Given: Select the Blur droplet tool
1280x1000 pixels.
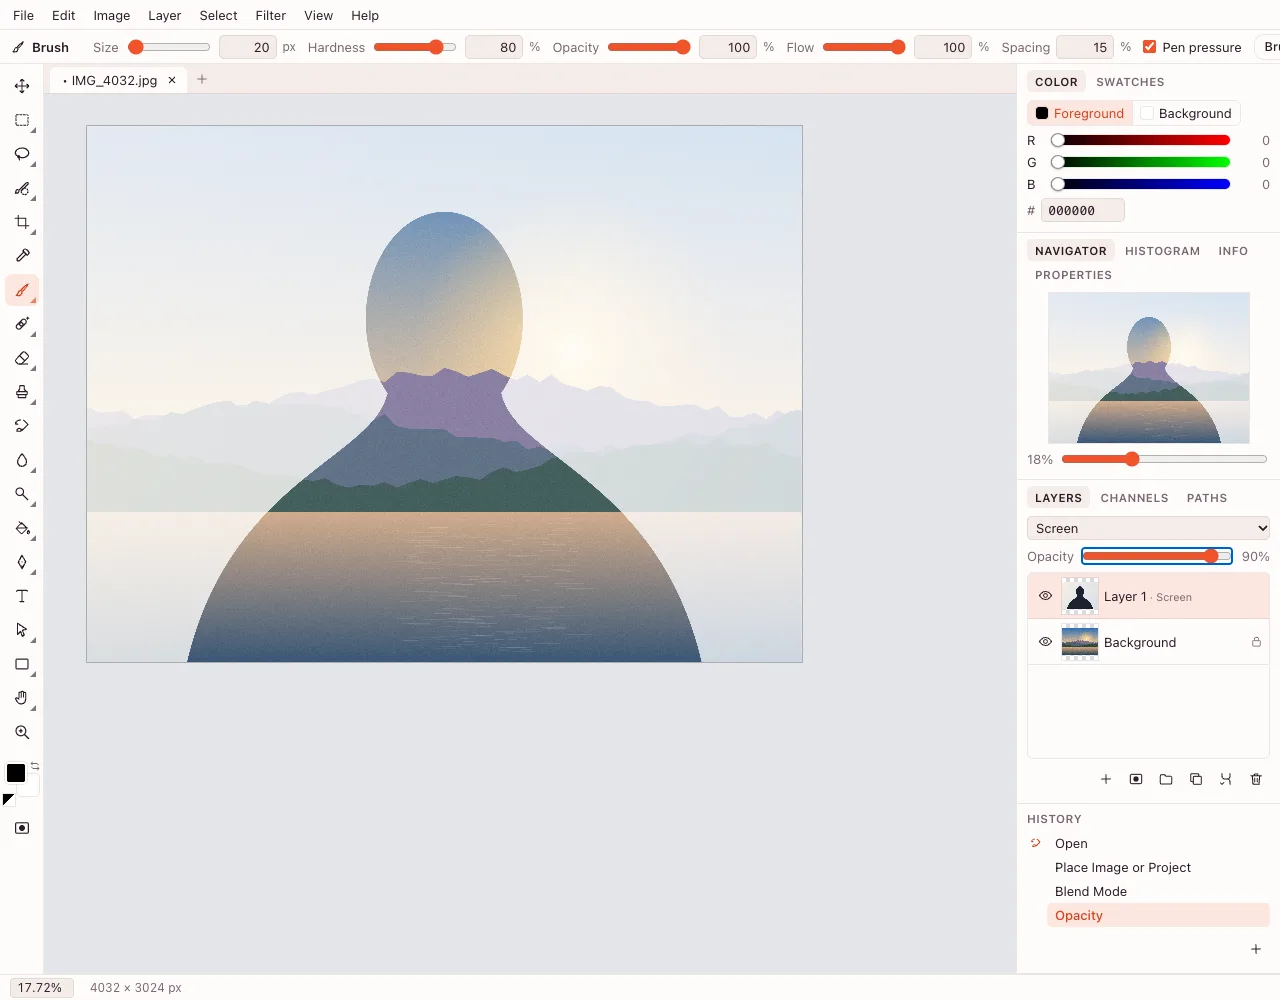Looking at the screenshot, I should pos(22,460).
